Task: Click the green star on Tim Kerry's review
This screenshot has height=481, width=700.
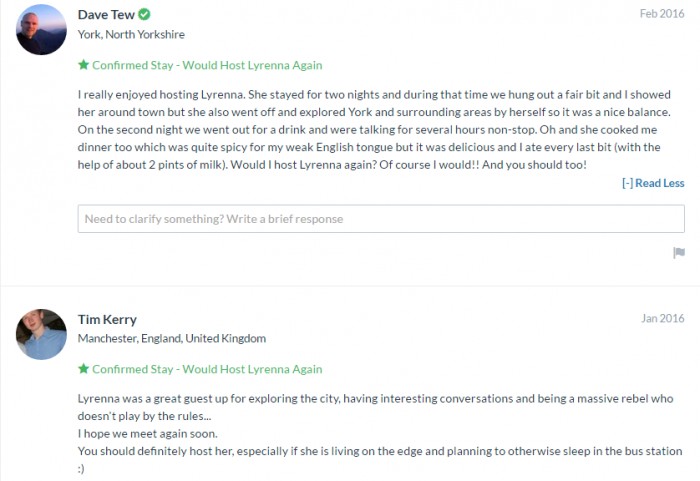Action: click(83, 369)
